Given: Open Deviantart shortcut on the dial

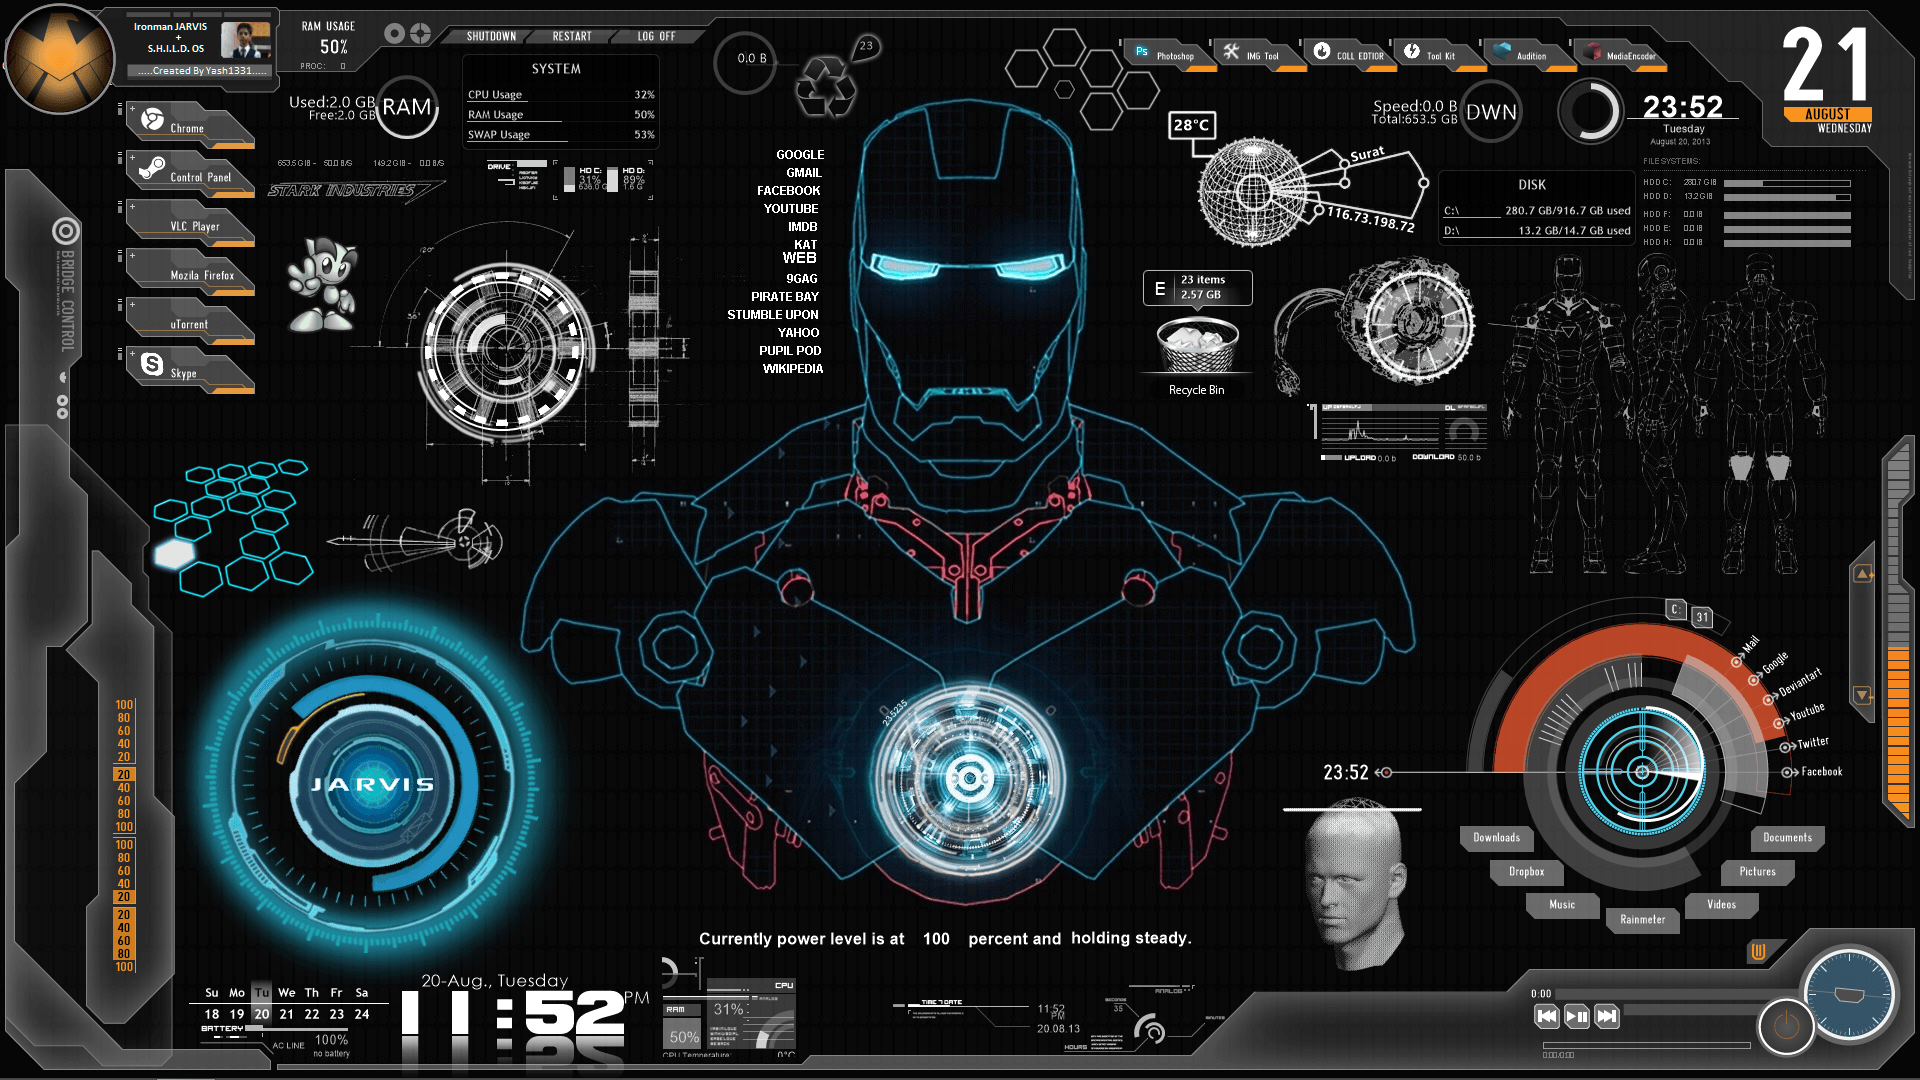Looking at the screenshot, I should [1794, 685].
